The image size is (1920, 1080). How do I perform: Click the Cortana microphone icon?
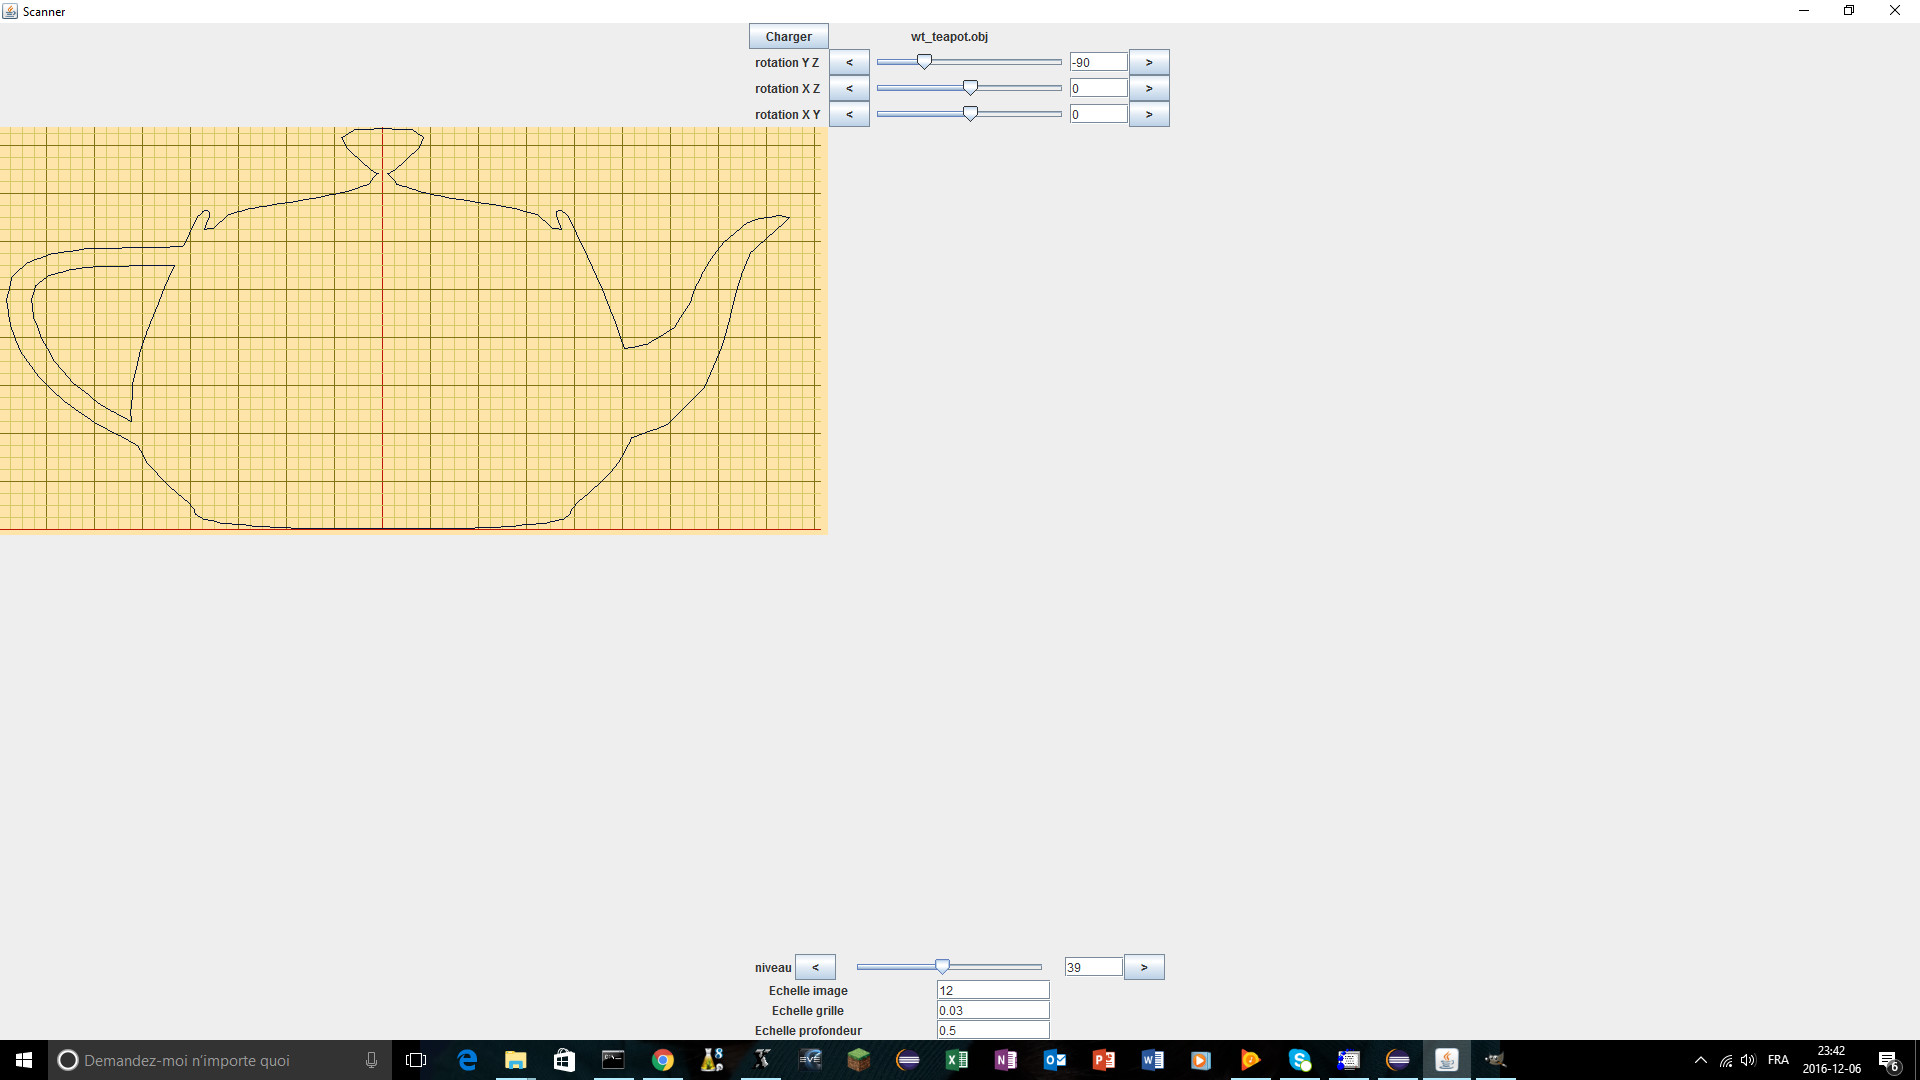tap(371, 1060)
